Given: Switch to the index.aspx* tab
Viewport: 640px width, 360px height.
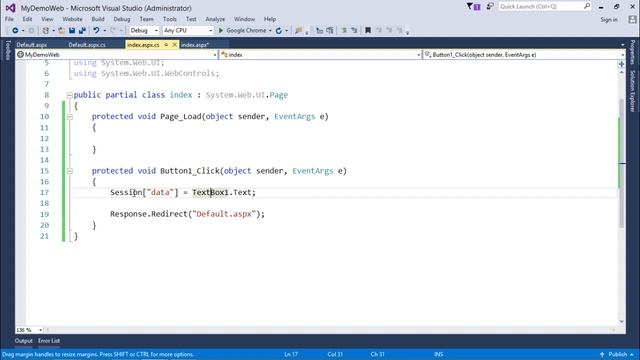Looking at the screenshot, I should click(195, 45).
